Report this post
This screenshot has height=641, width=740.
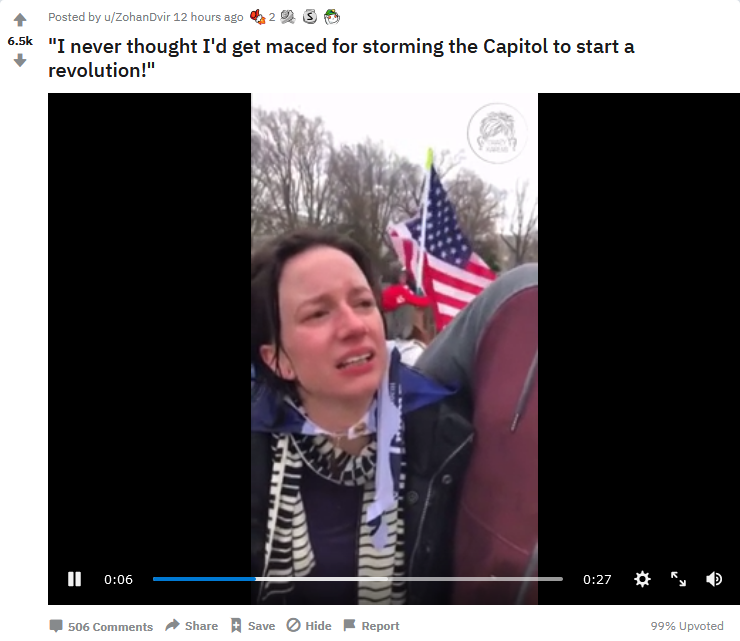coord(371,626)
